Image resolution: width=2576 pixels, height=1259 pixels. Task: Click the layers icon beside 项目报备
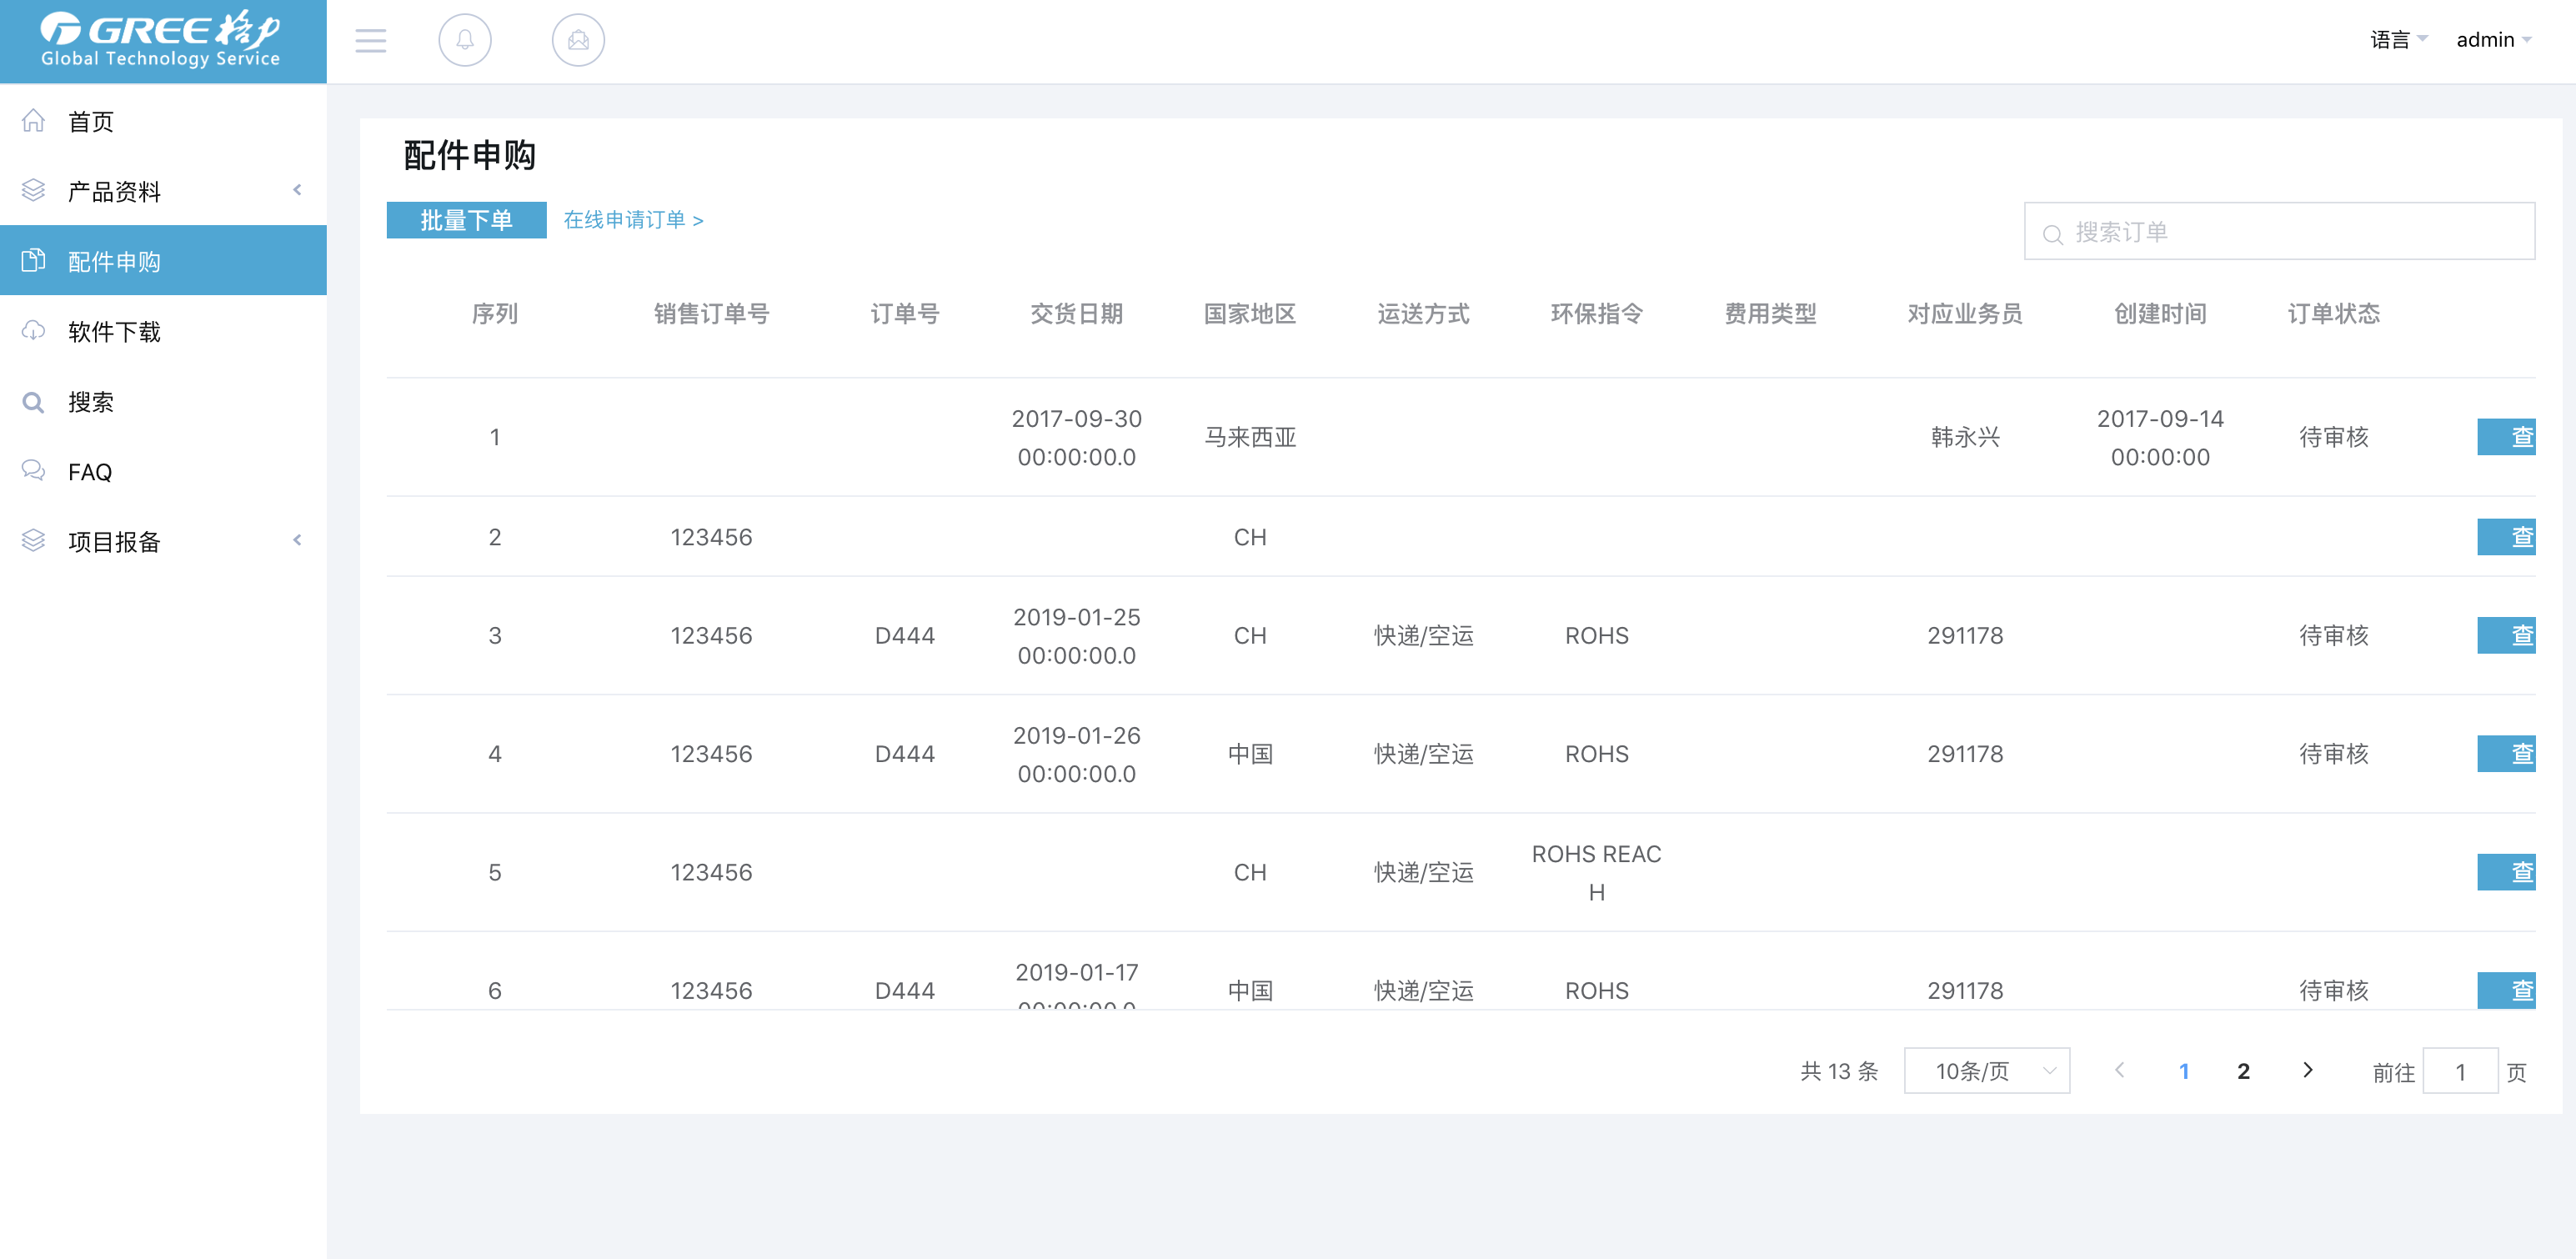34,541
